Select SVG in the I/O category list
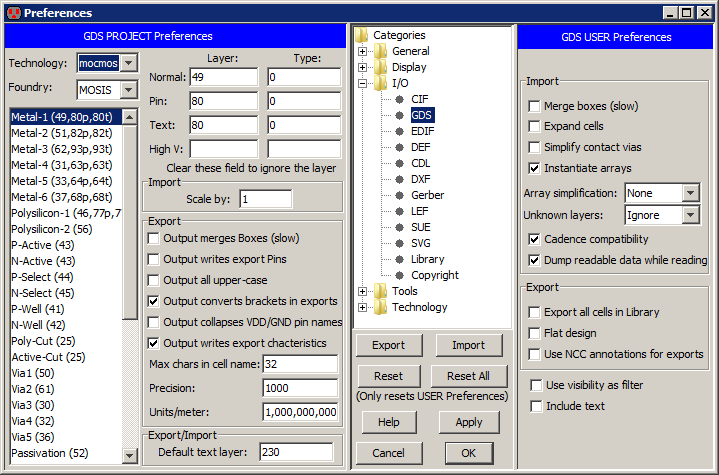Viewport: 719px width, 475px height. 421,243
